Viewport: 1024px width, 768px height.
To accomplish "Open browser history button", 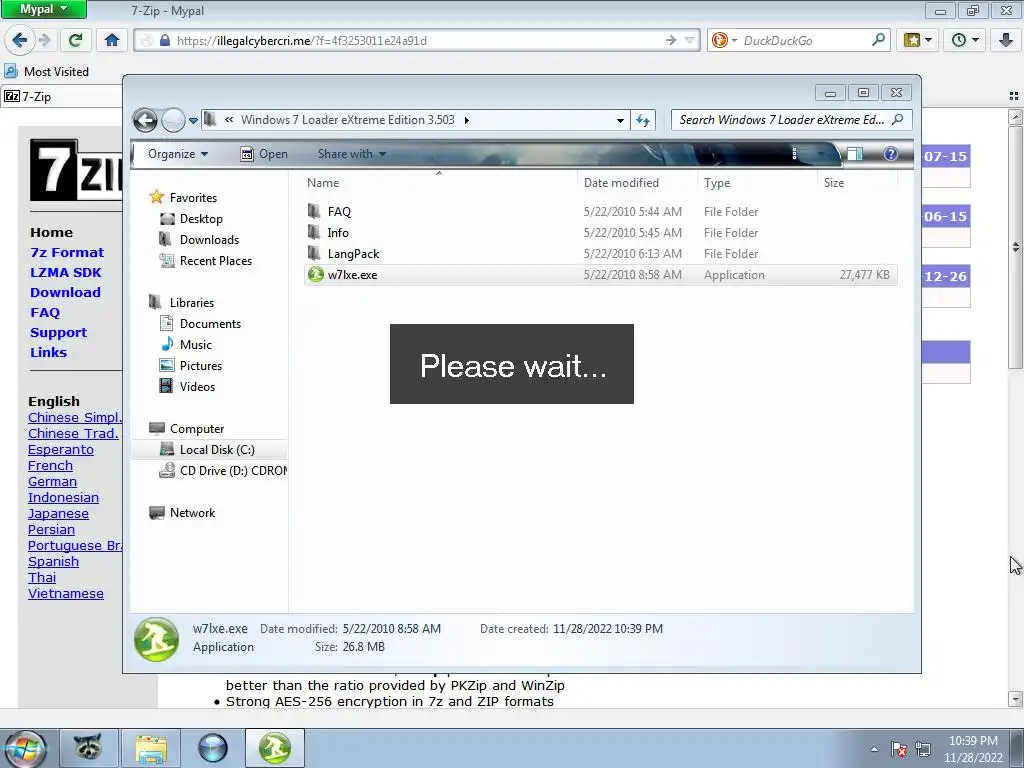I will pos(966,40).
